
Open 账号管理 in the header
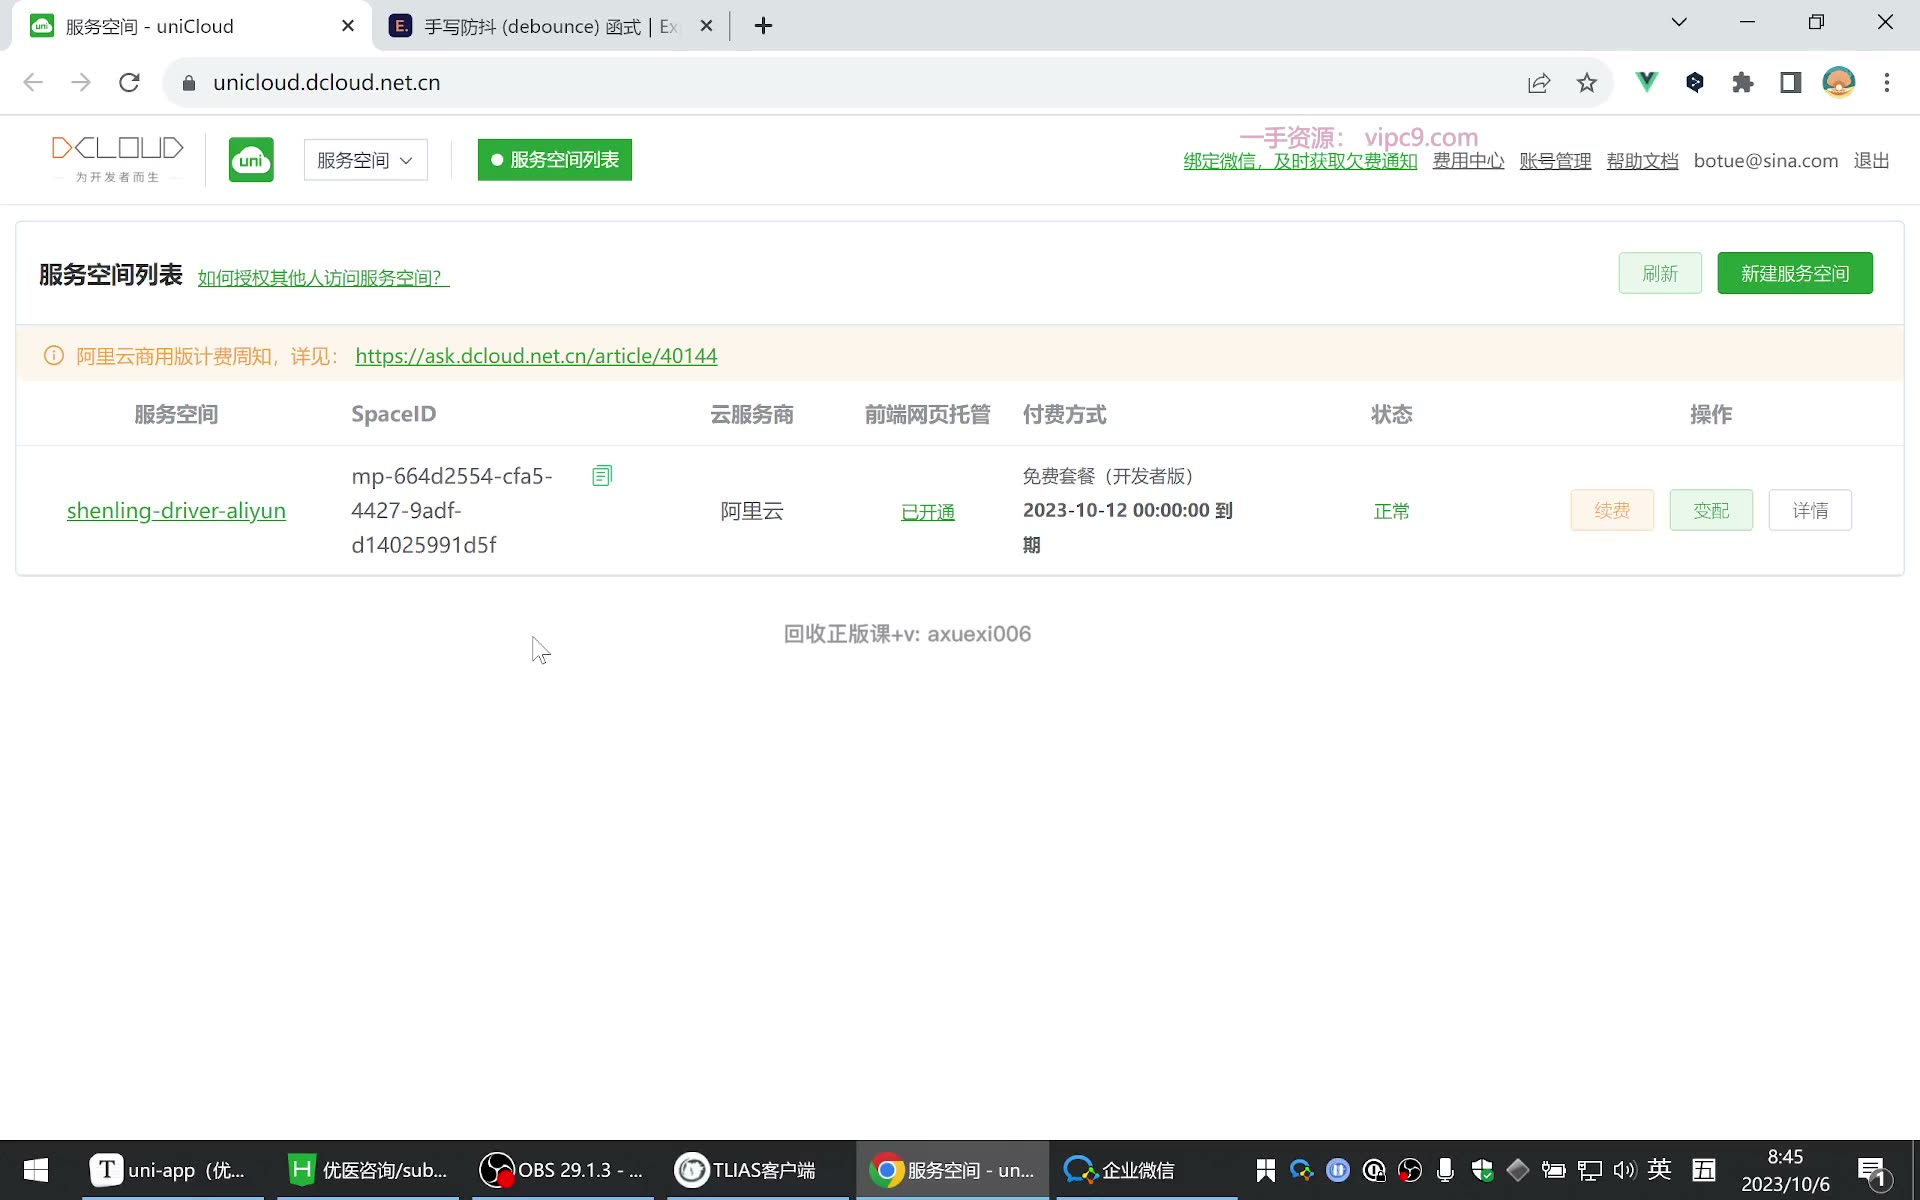tap(1555, 161)
